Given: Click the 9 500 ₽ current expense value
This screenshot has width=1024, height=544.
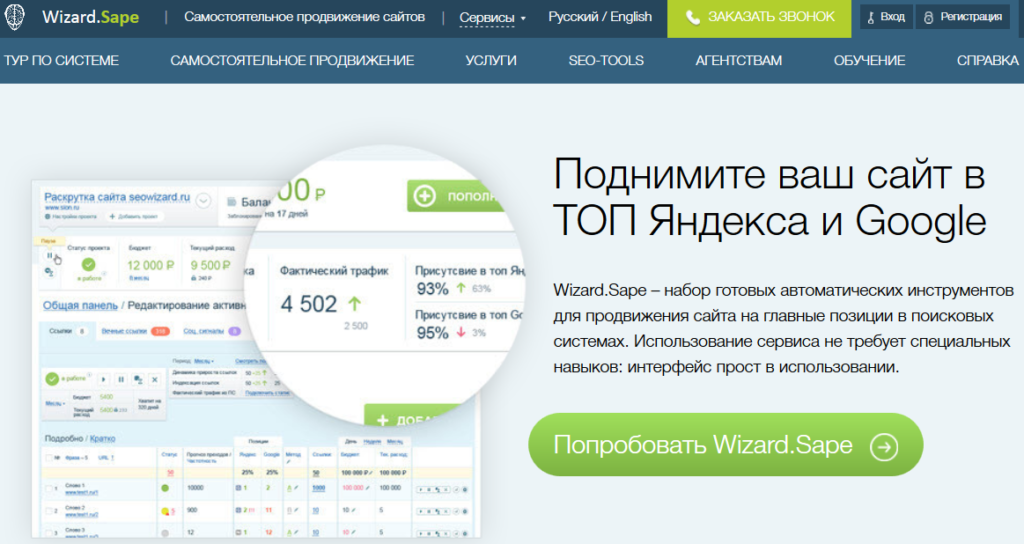Looking at the screenshot, I should tap(210, 265).
